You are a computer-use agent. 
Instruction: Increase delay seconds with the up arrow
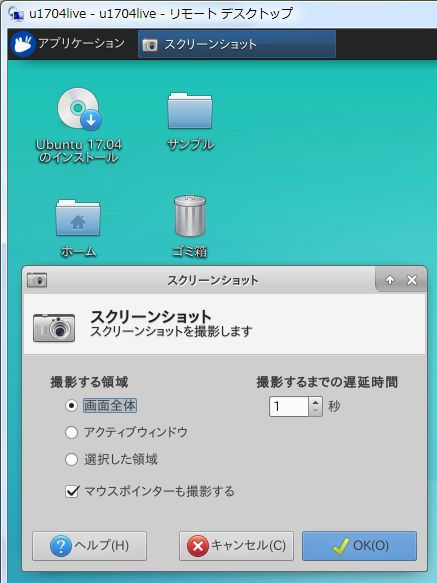pyautogui.click(x=315, y=402)
